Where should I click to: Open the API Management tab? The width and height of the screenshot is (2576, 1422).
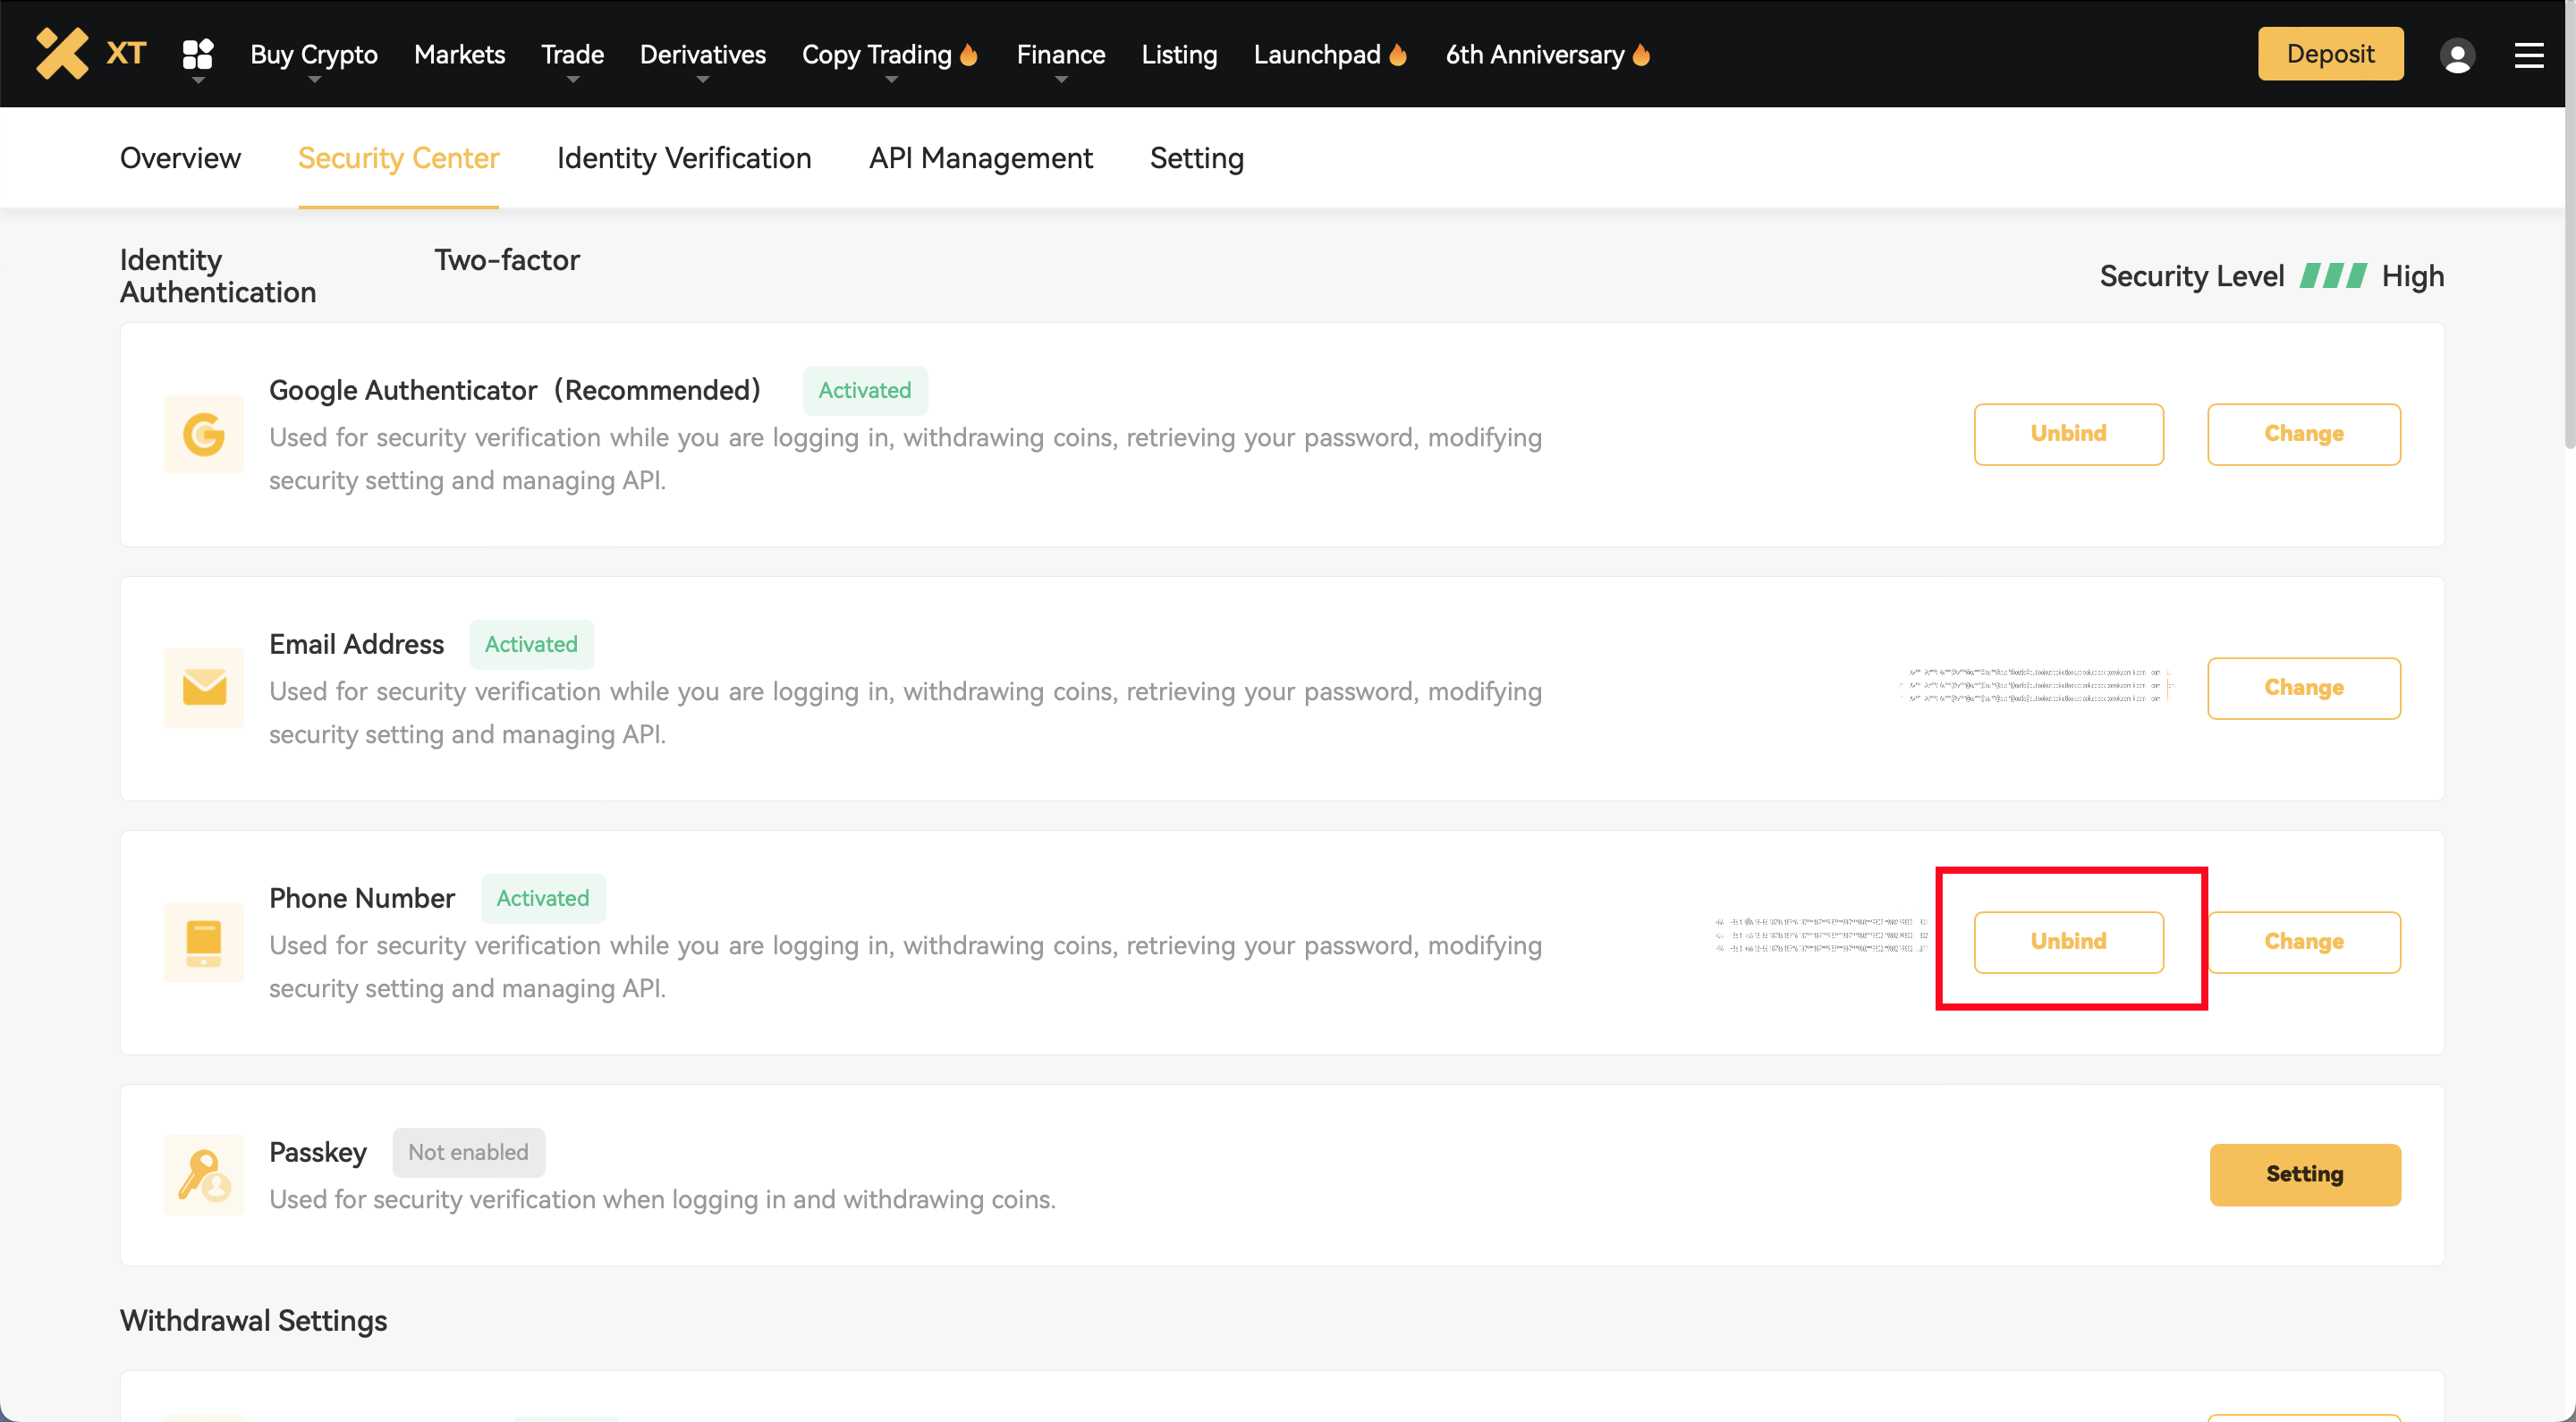tap(980, 158)
